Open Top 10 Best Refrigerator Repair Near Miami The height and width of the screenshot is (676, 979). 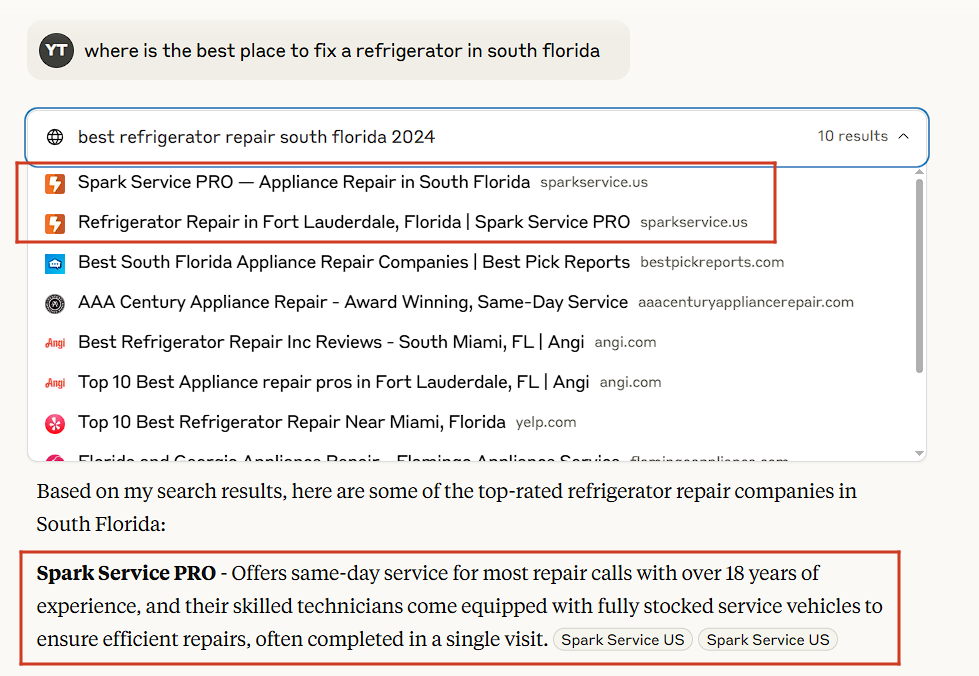[x=292, y=422]
